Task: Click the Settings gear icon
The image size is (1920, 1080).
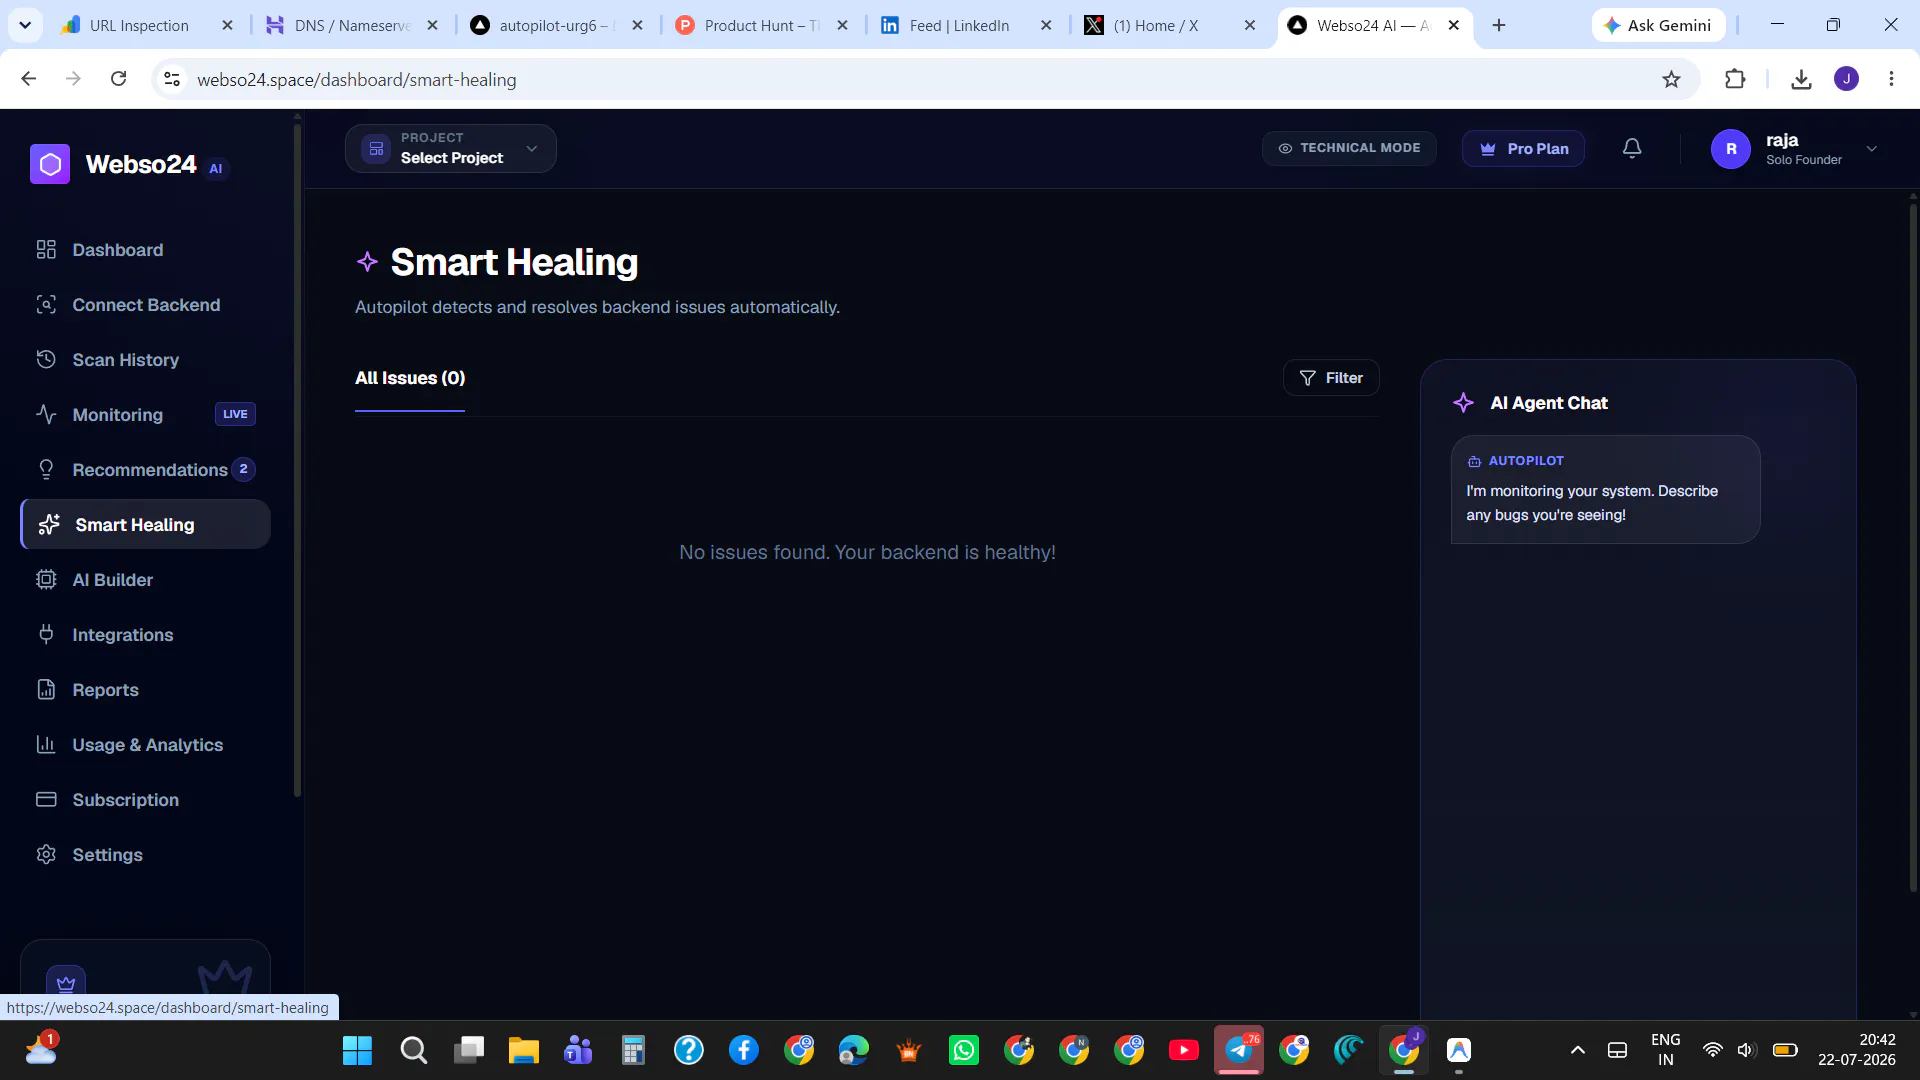Action: (46, 854)
